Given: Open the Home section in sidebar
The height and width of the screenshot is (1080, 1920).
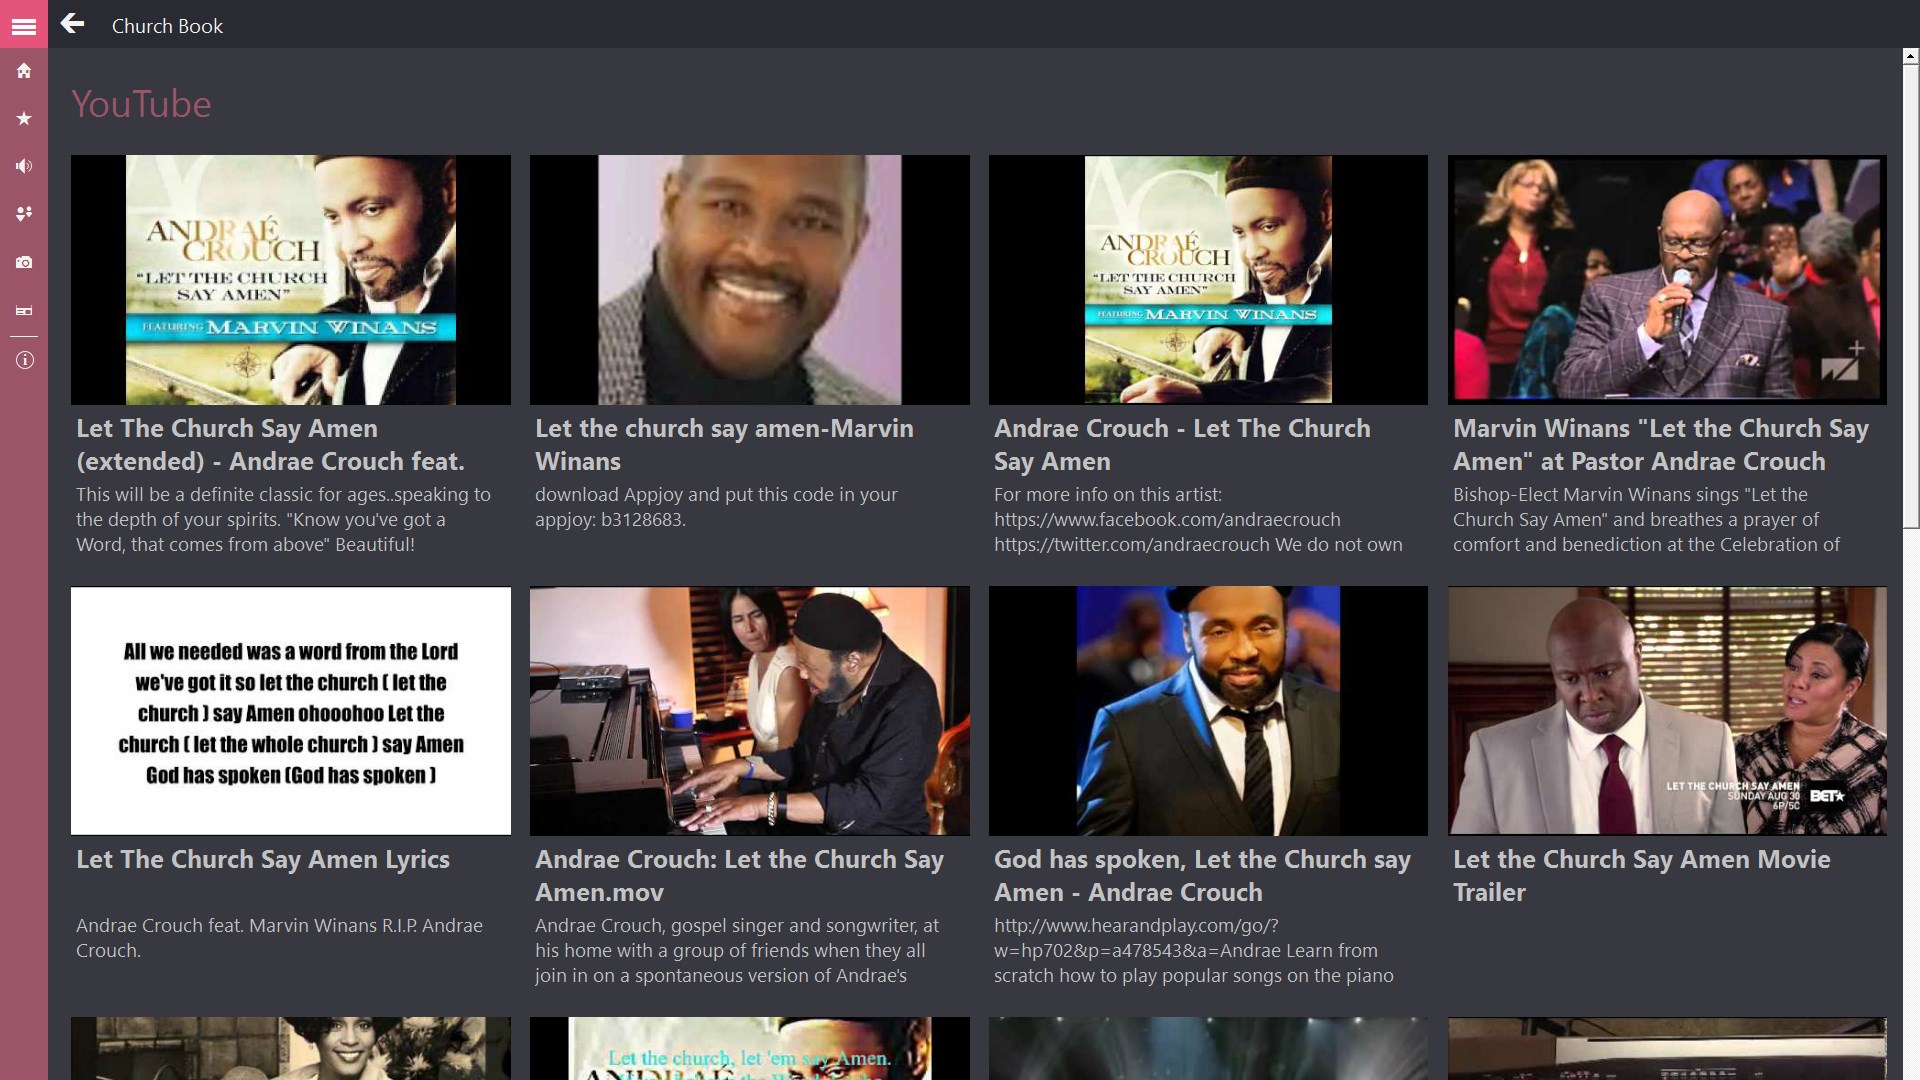Looking at the screenshot, I should (x=24, y=71).
